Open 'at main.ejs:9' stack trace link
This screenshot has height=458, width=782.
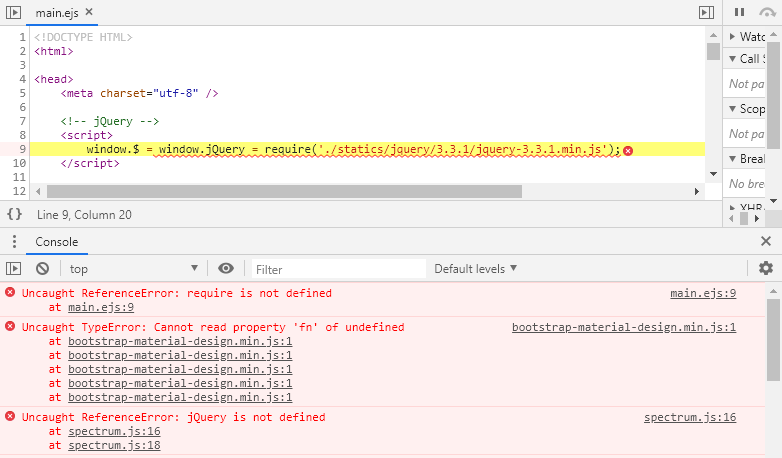(101, 307)
